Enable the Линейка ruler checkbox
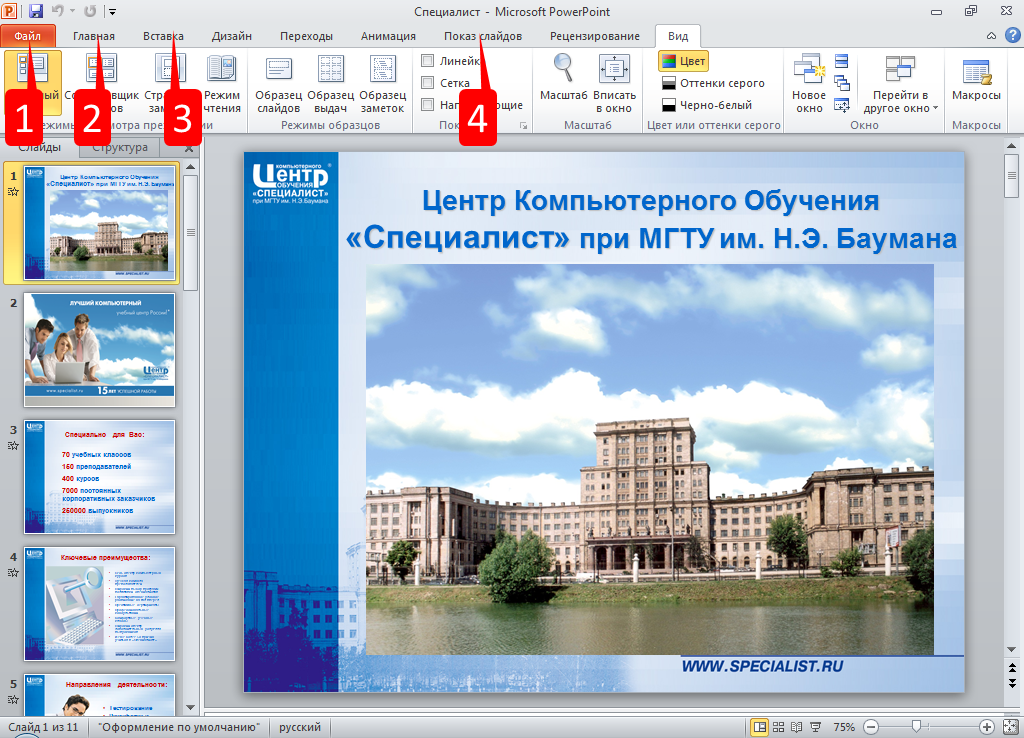 pyautogui.click(x=428, y=60)
